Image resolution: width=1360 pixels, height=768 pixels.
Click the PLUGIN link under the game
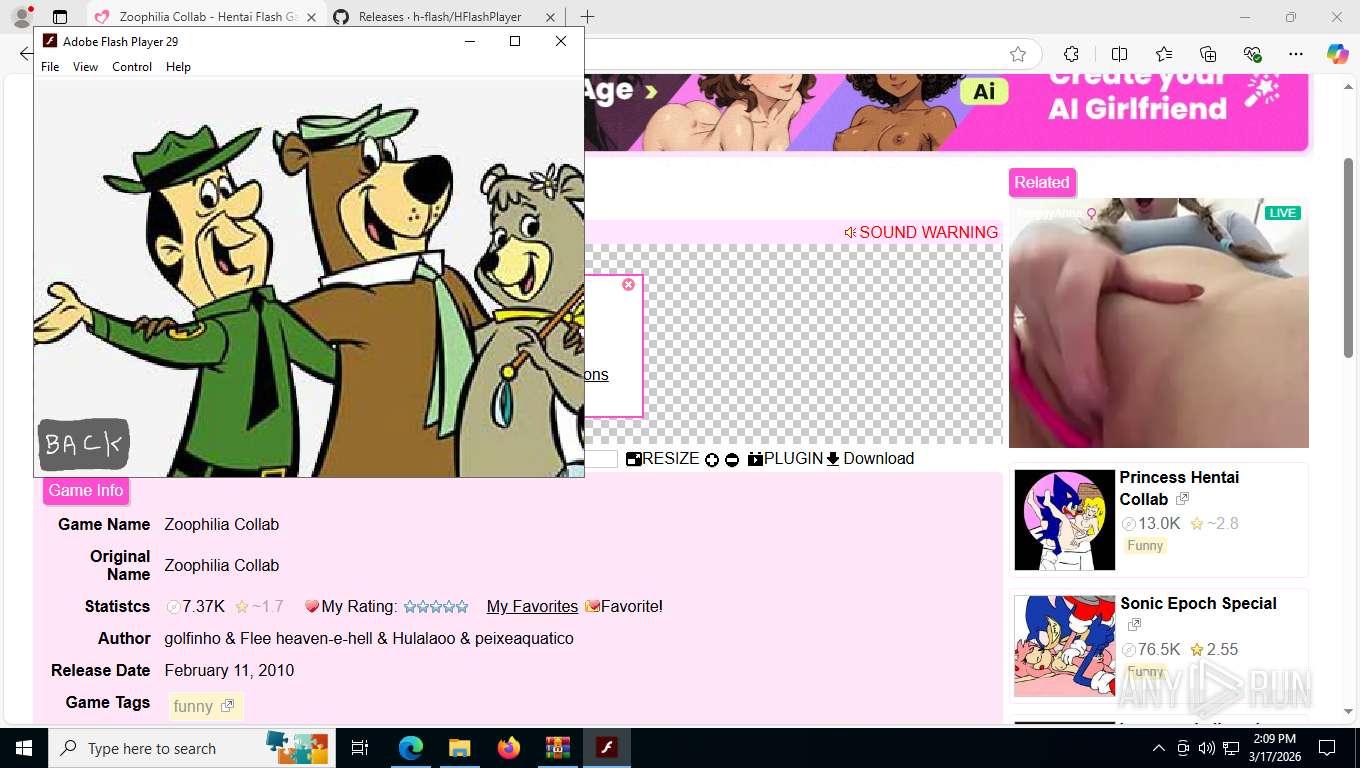click(785, 459)
